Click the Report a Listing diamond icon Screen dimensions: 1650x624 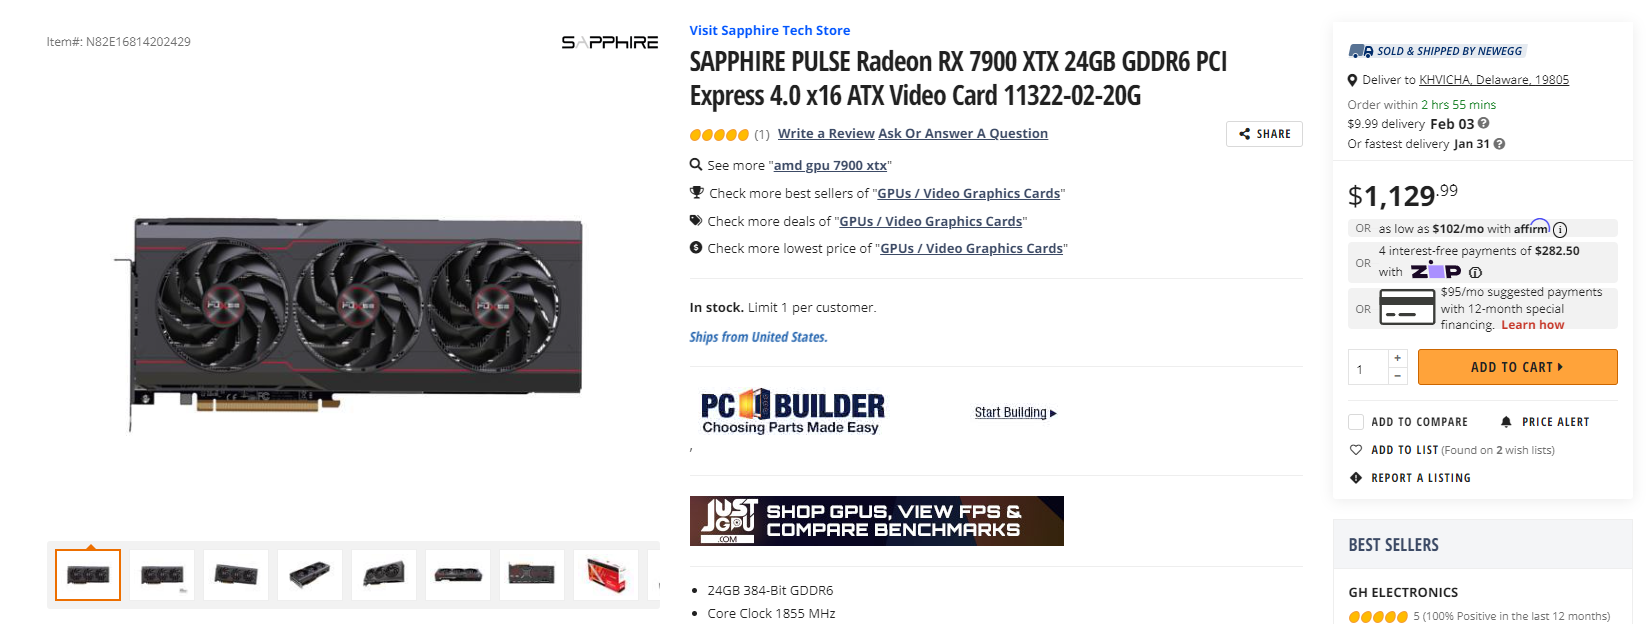[x=1356, y=478]
